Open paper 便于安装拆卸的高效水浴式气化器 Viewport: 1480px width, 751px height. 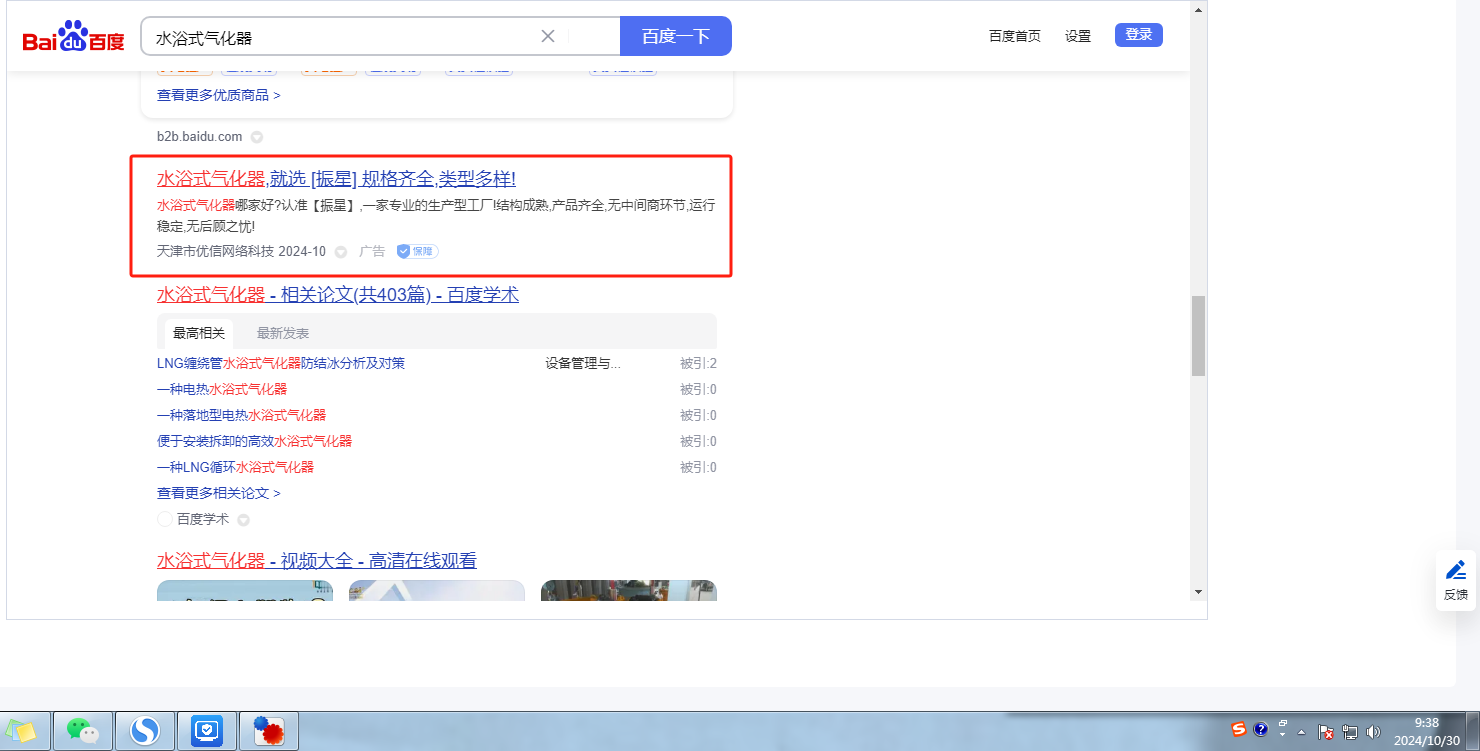(x=254, y=441)
